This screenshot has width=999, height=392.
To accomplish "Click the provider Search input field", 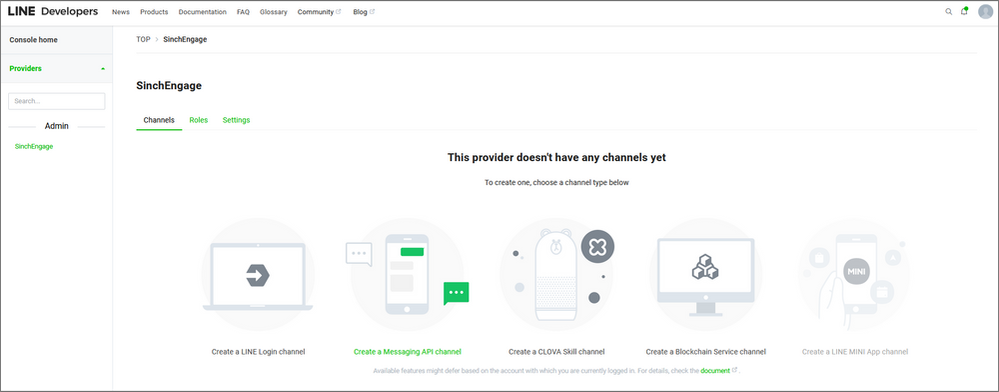I will [x=57, y=101].
